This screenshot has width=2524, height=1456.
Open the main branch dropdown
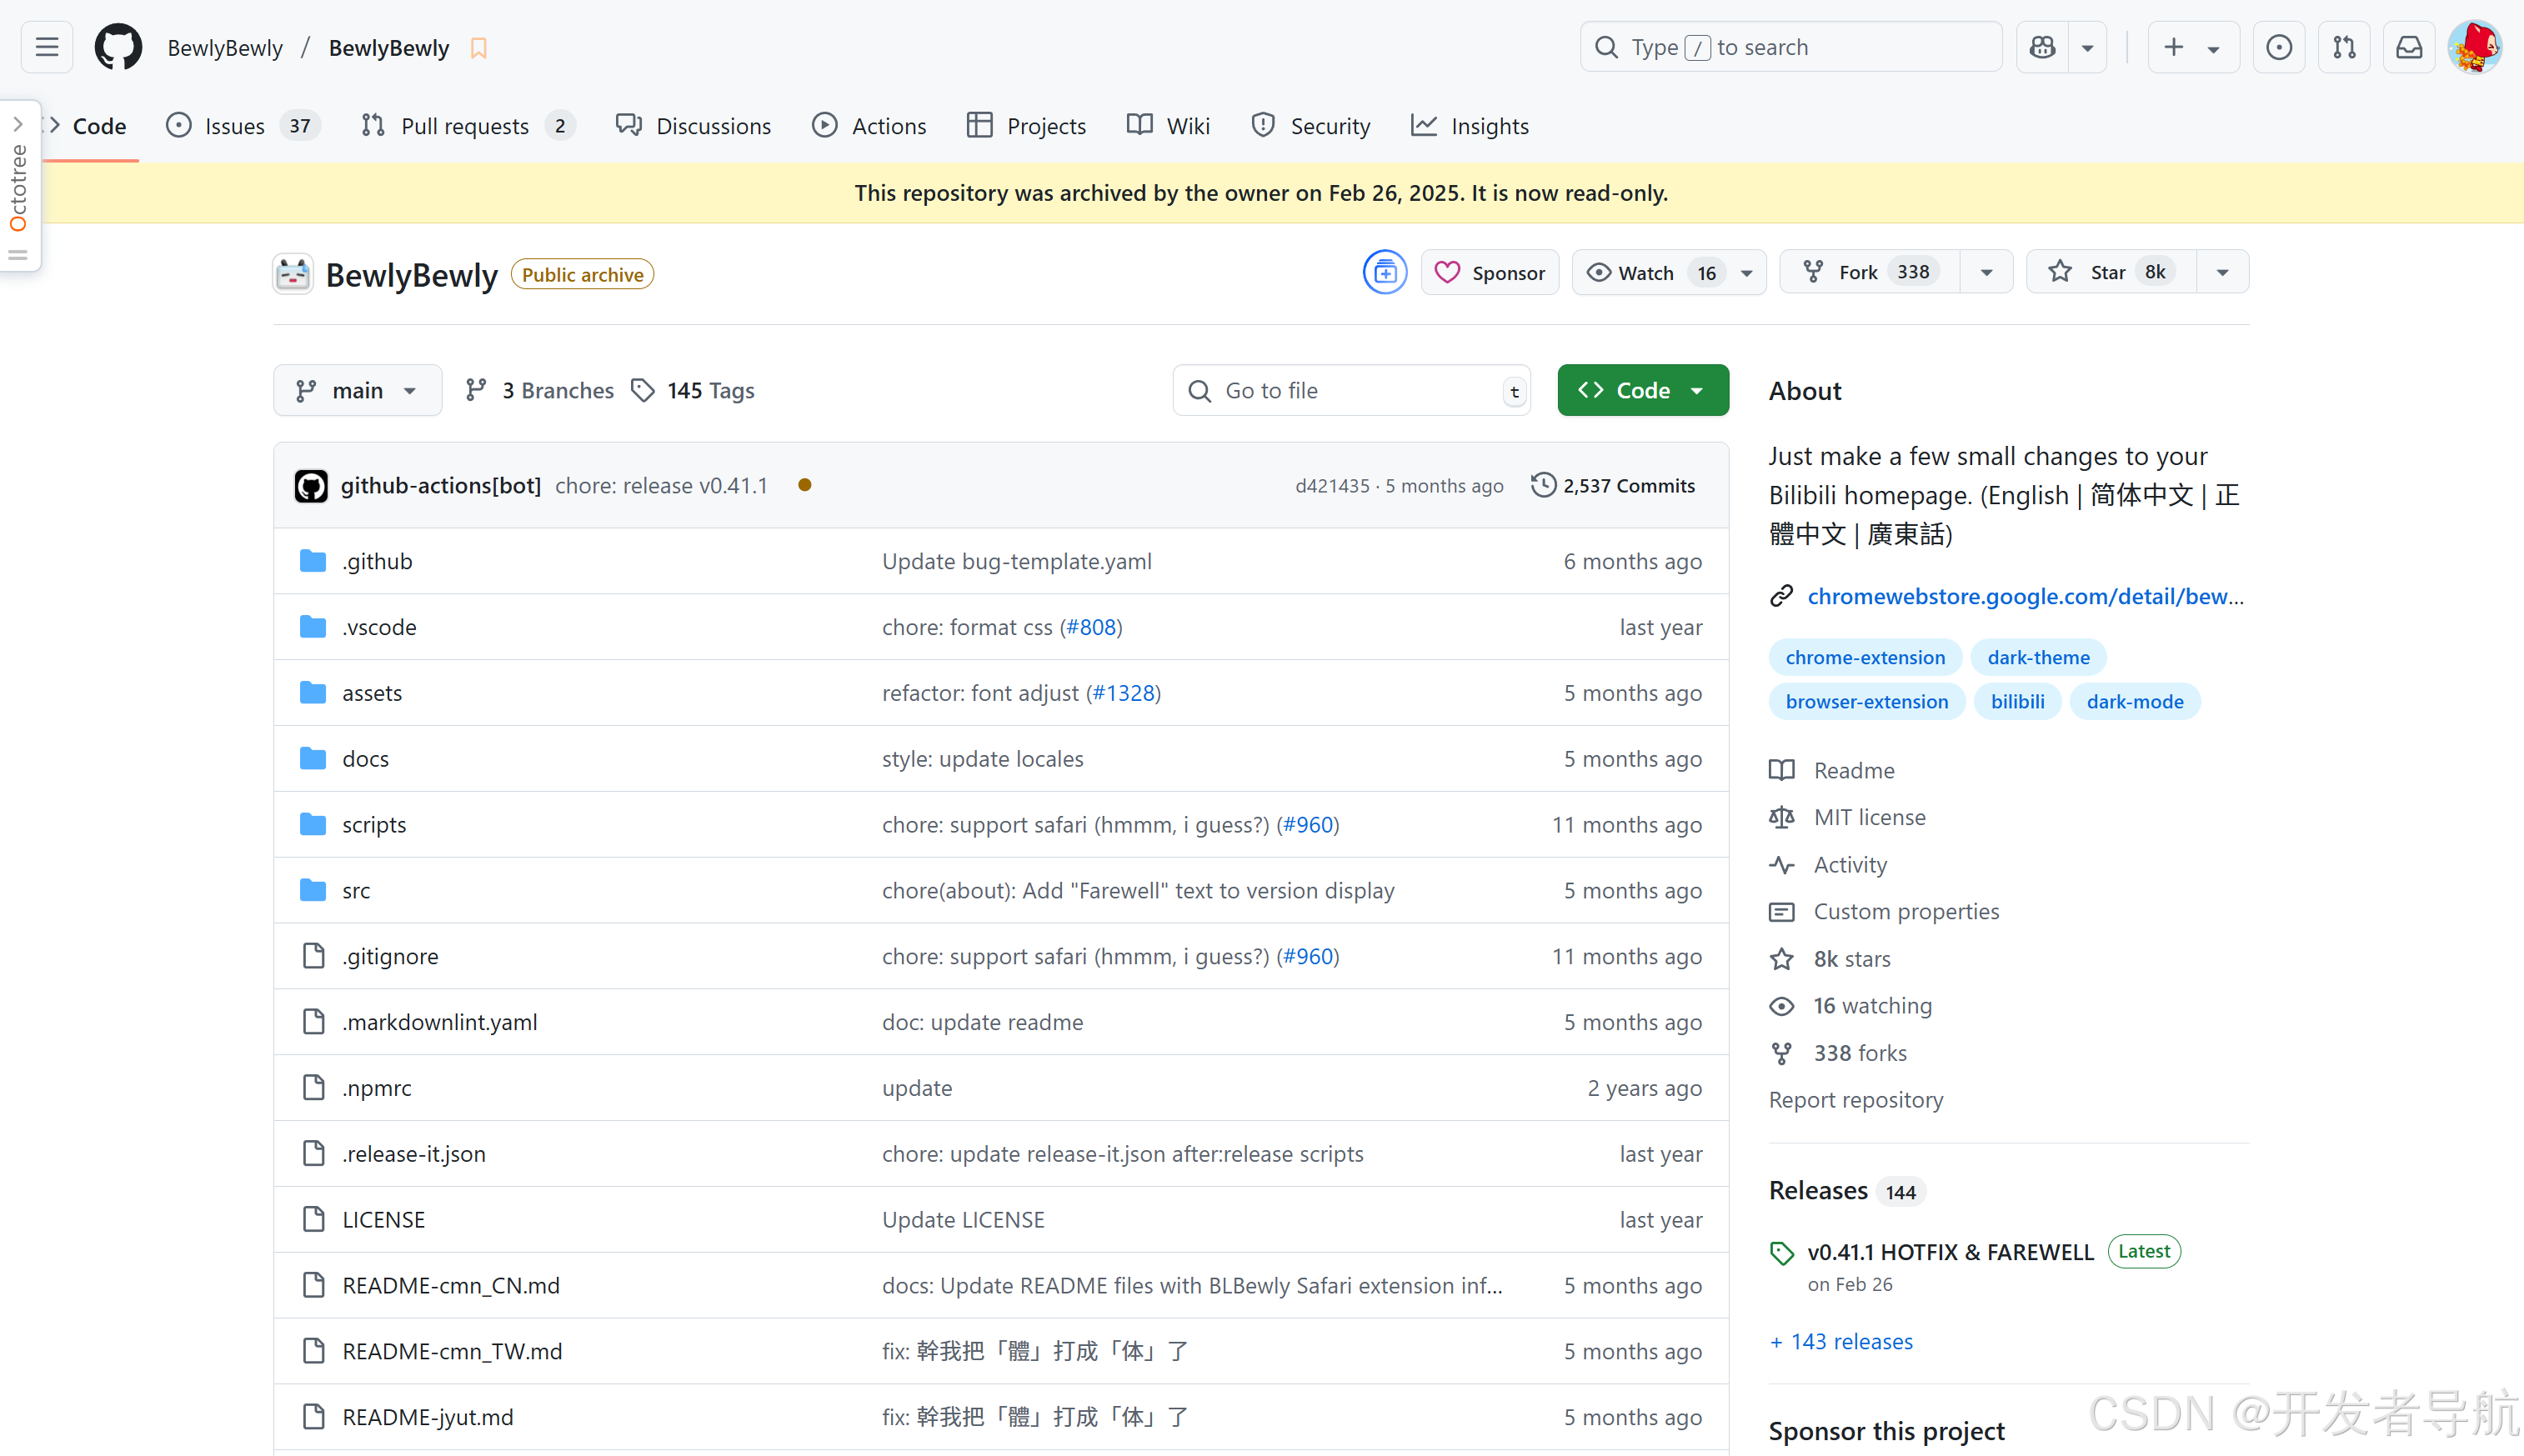tap(357, 390)
